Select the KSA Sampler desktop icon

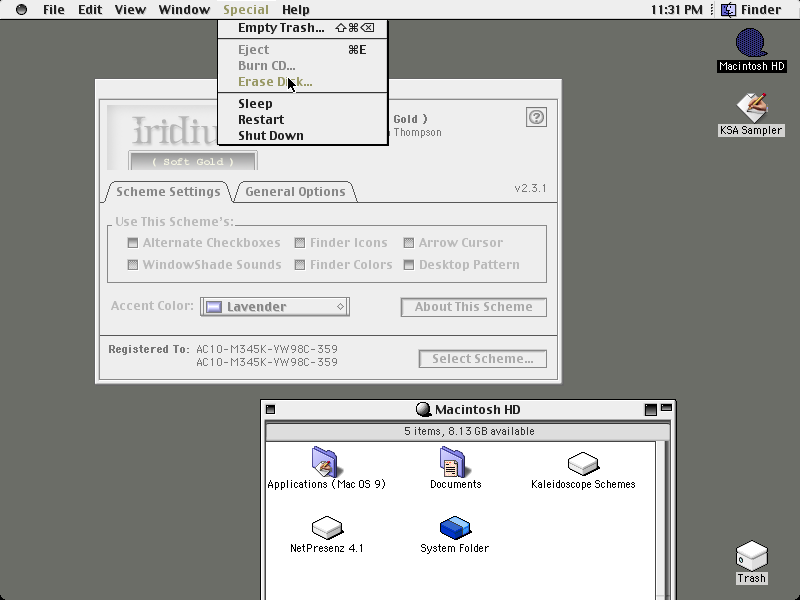(x=751, y=107)
